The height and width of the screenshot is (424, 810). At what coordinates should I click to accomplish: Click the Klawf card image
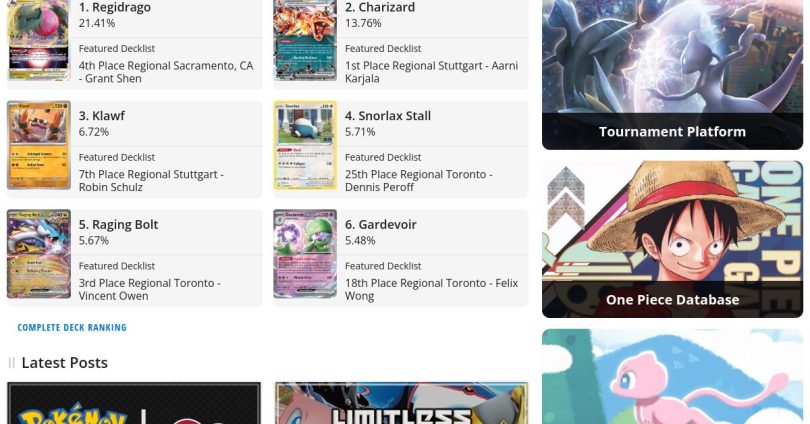coord(39,145)
